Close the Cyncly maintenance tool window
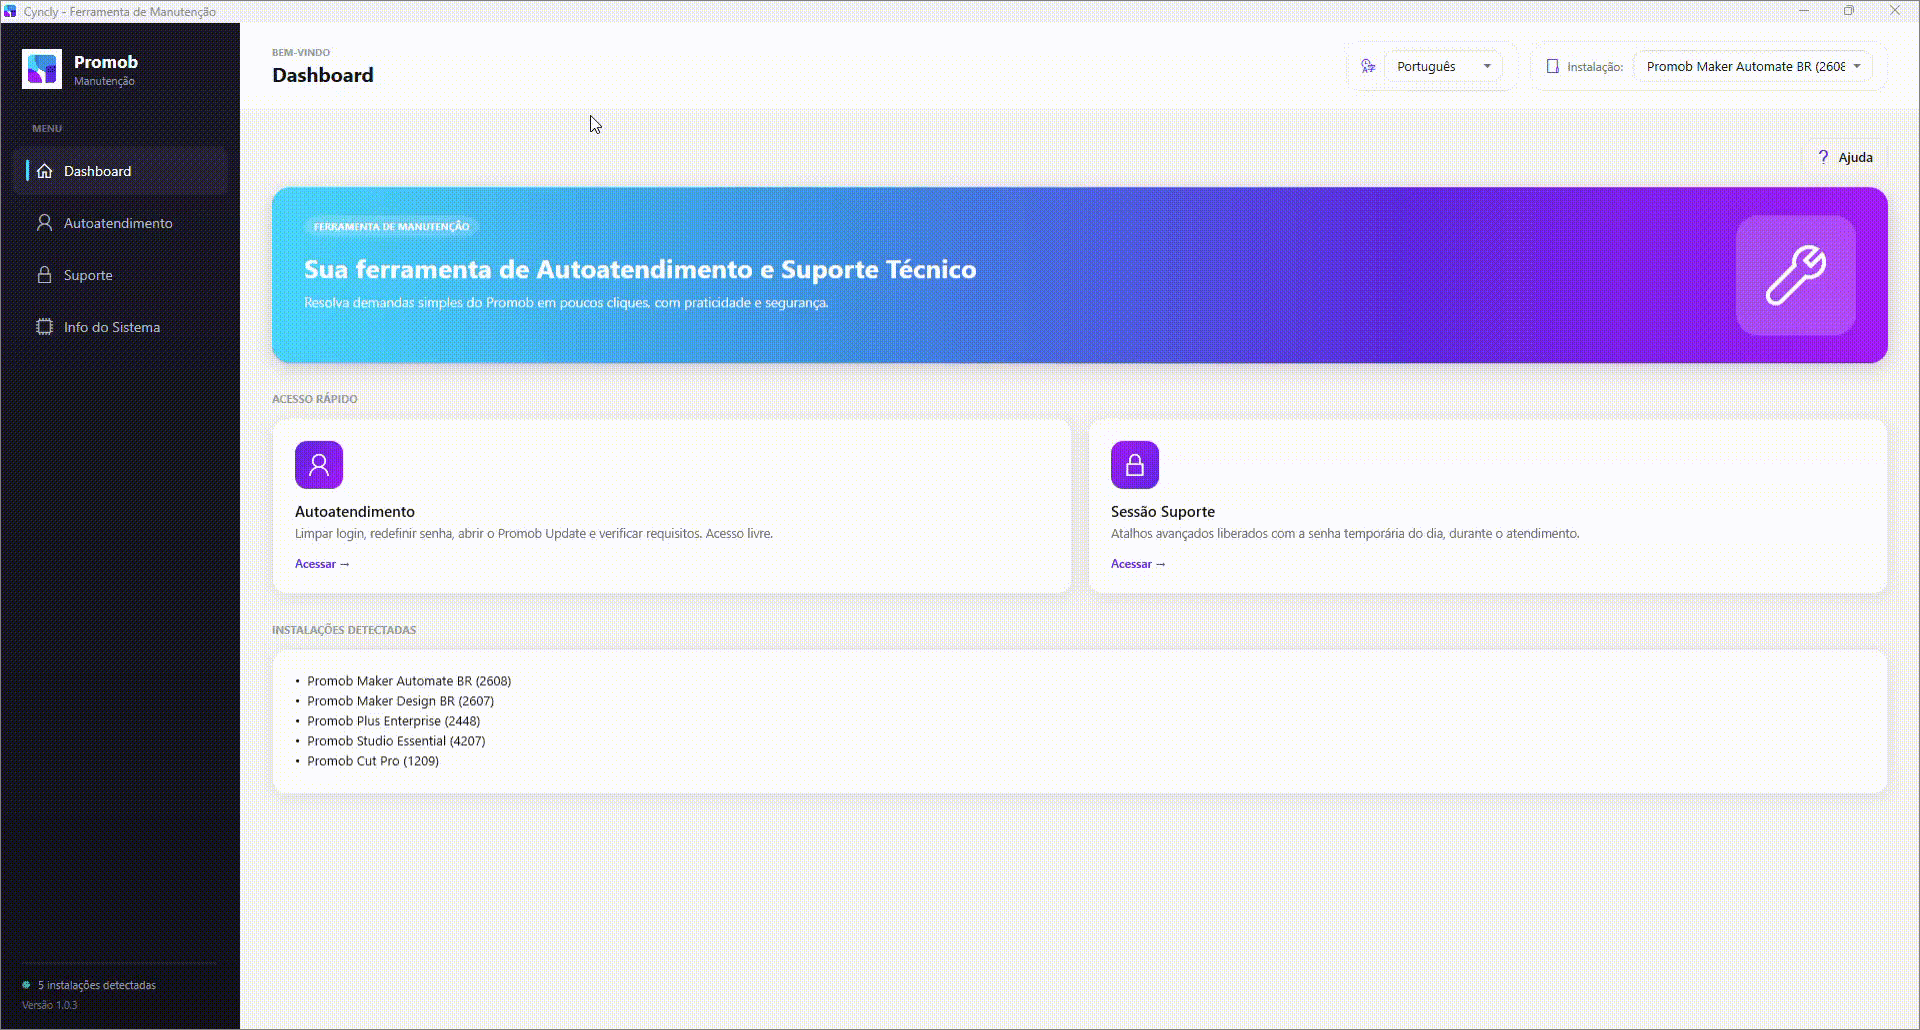1920x1030 pixels. pyautogui.click(x=1894, y=11)
